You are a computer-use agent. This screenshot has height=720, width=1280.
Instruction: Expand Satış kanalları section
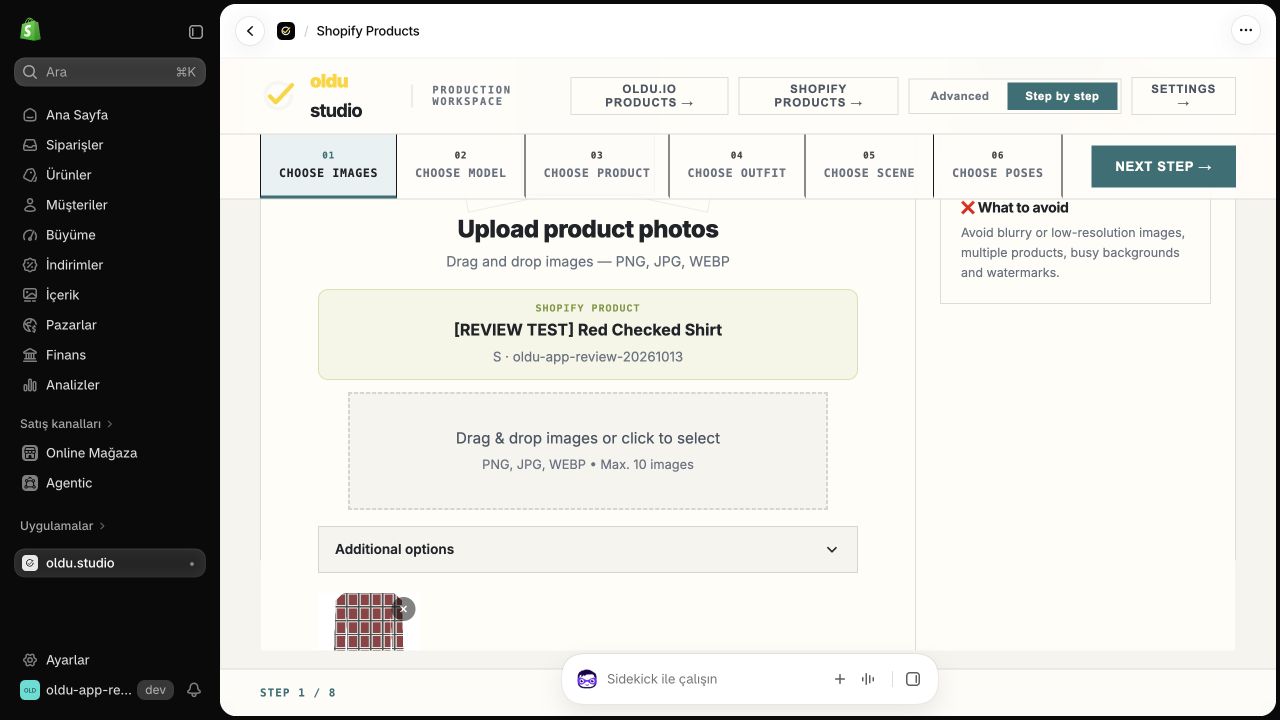[66, 424]
